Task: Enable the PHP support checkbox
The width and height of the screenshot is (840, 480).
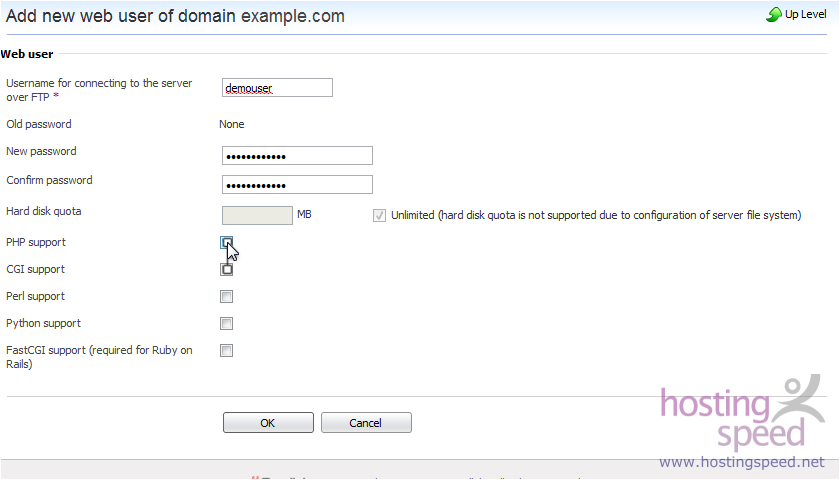Action: (227, 243)
